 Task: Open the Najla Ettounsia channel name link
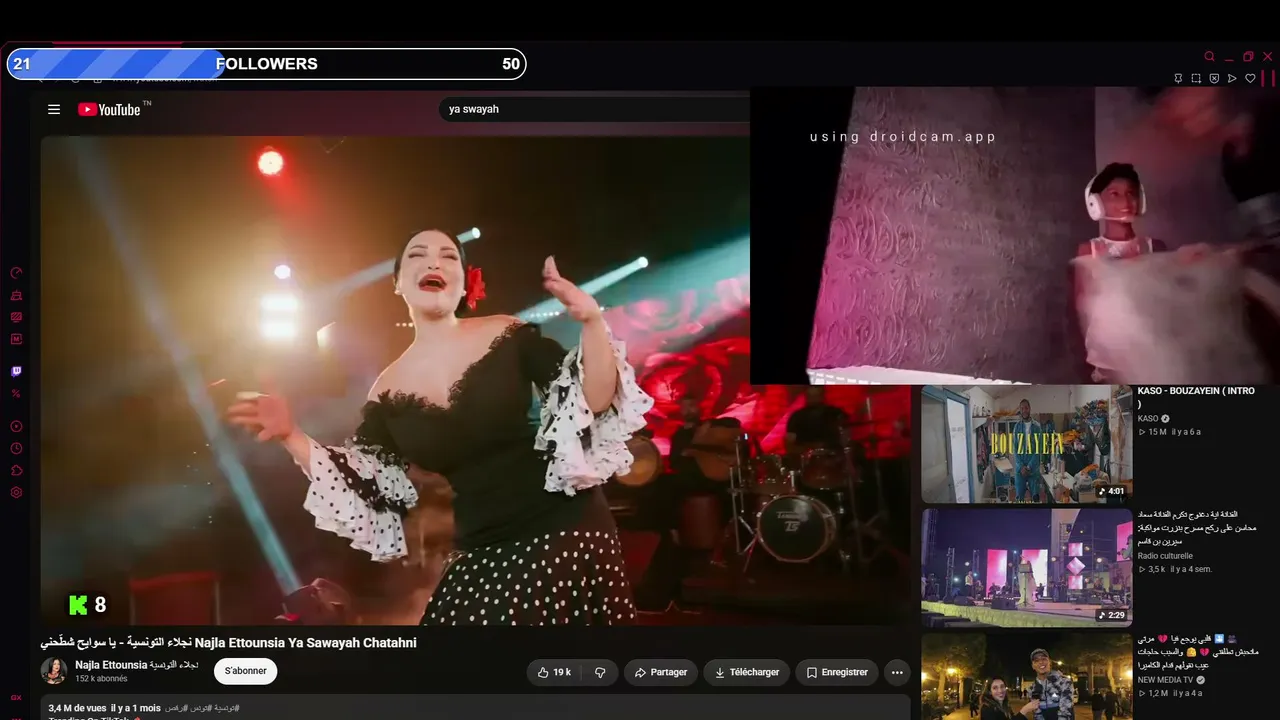(136, 665)
